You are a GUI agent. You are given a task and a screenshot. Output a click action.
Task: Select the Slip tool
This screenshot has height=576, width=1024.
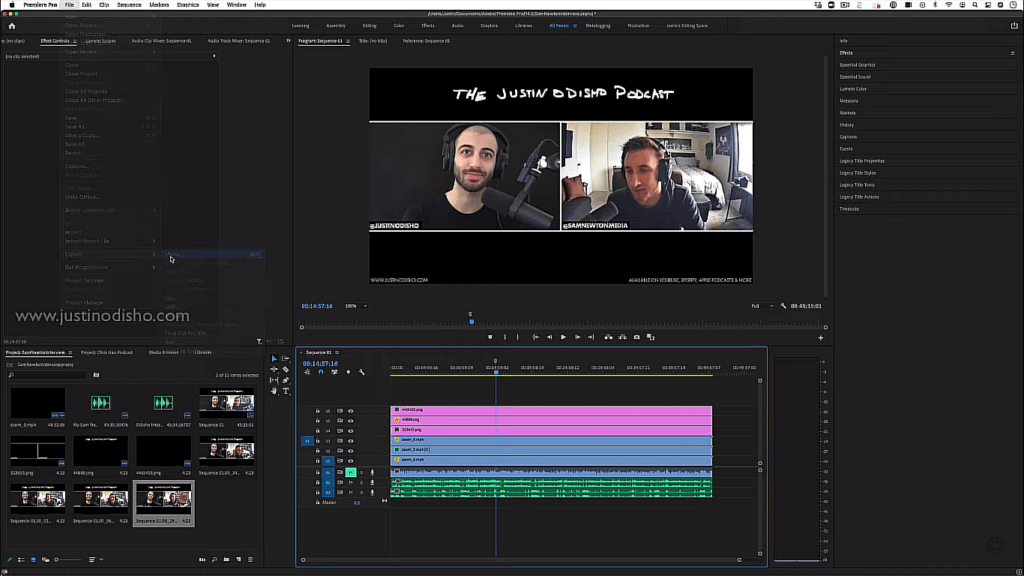pyautogui.click(x=274, y=380)
